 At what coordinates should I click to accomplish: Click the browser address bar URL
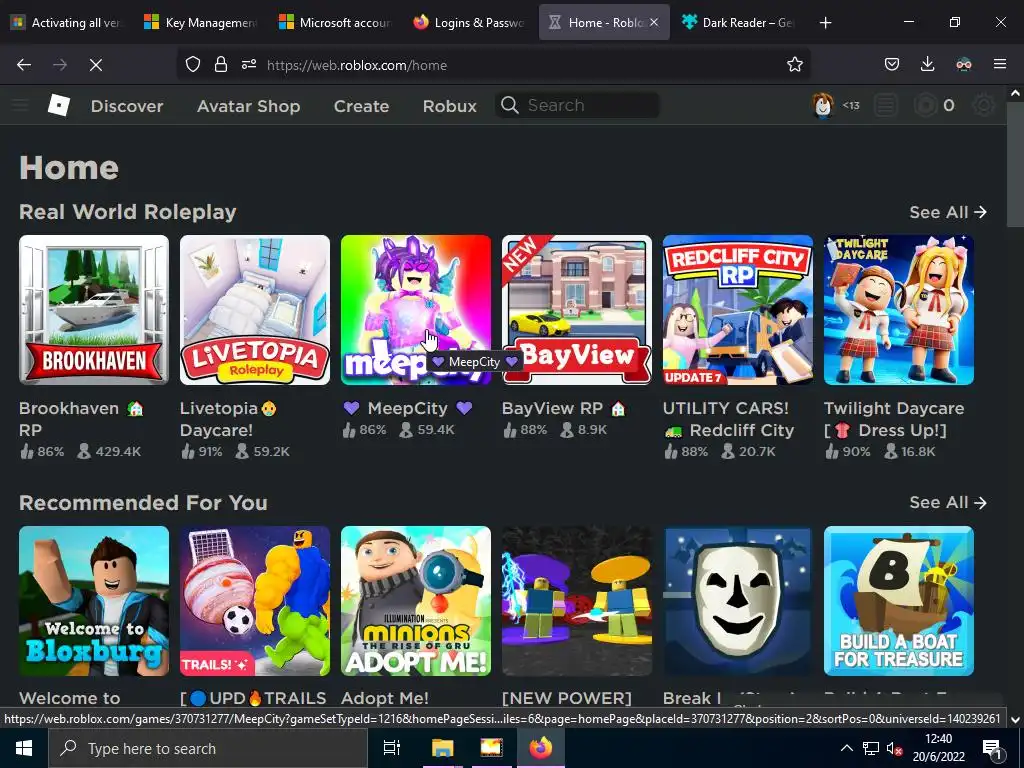[357, 65]
